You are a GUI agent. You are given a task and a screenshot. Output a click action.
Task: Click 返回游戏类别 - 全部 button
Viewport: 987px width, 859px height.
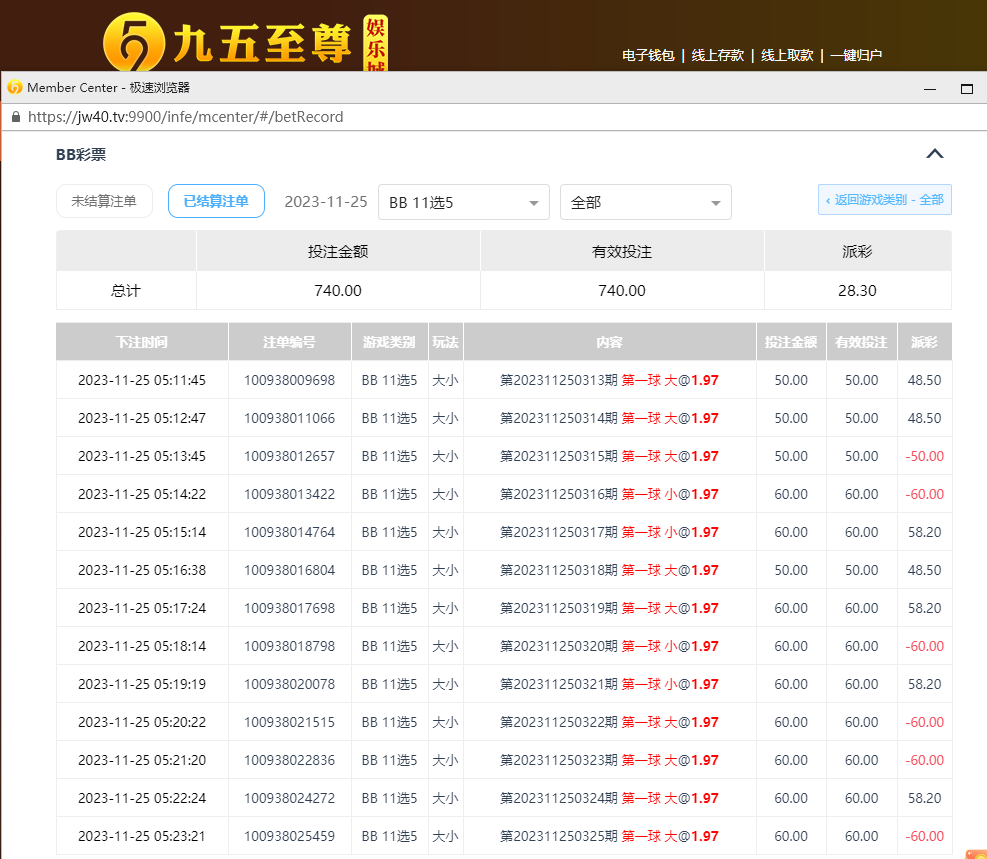[884, 199]
